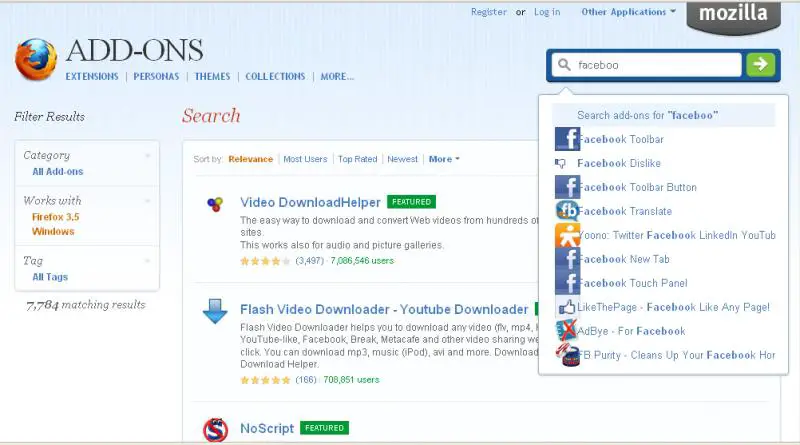Choose AdBye - For Facebook suggestion text
This screenshot has width=800, height=445.
[x=631, y=331]
